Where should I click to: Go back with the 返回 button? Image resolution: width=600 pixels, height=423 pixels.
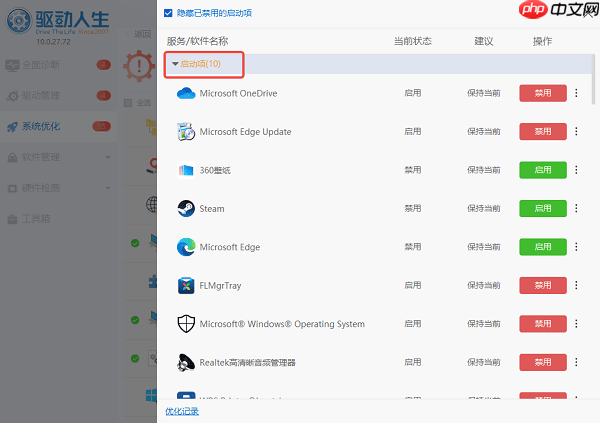click(139, 34)
